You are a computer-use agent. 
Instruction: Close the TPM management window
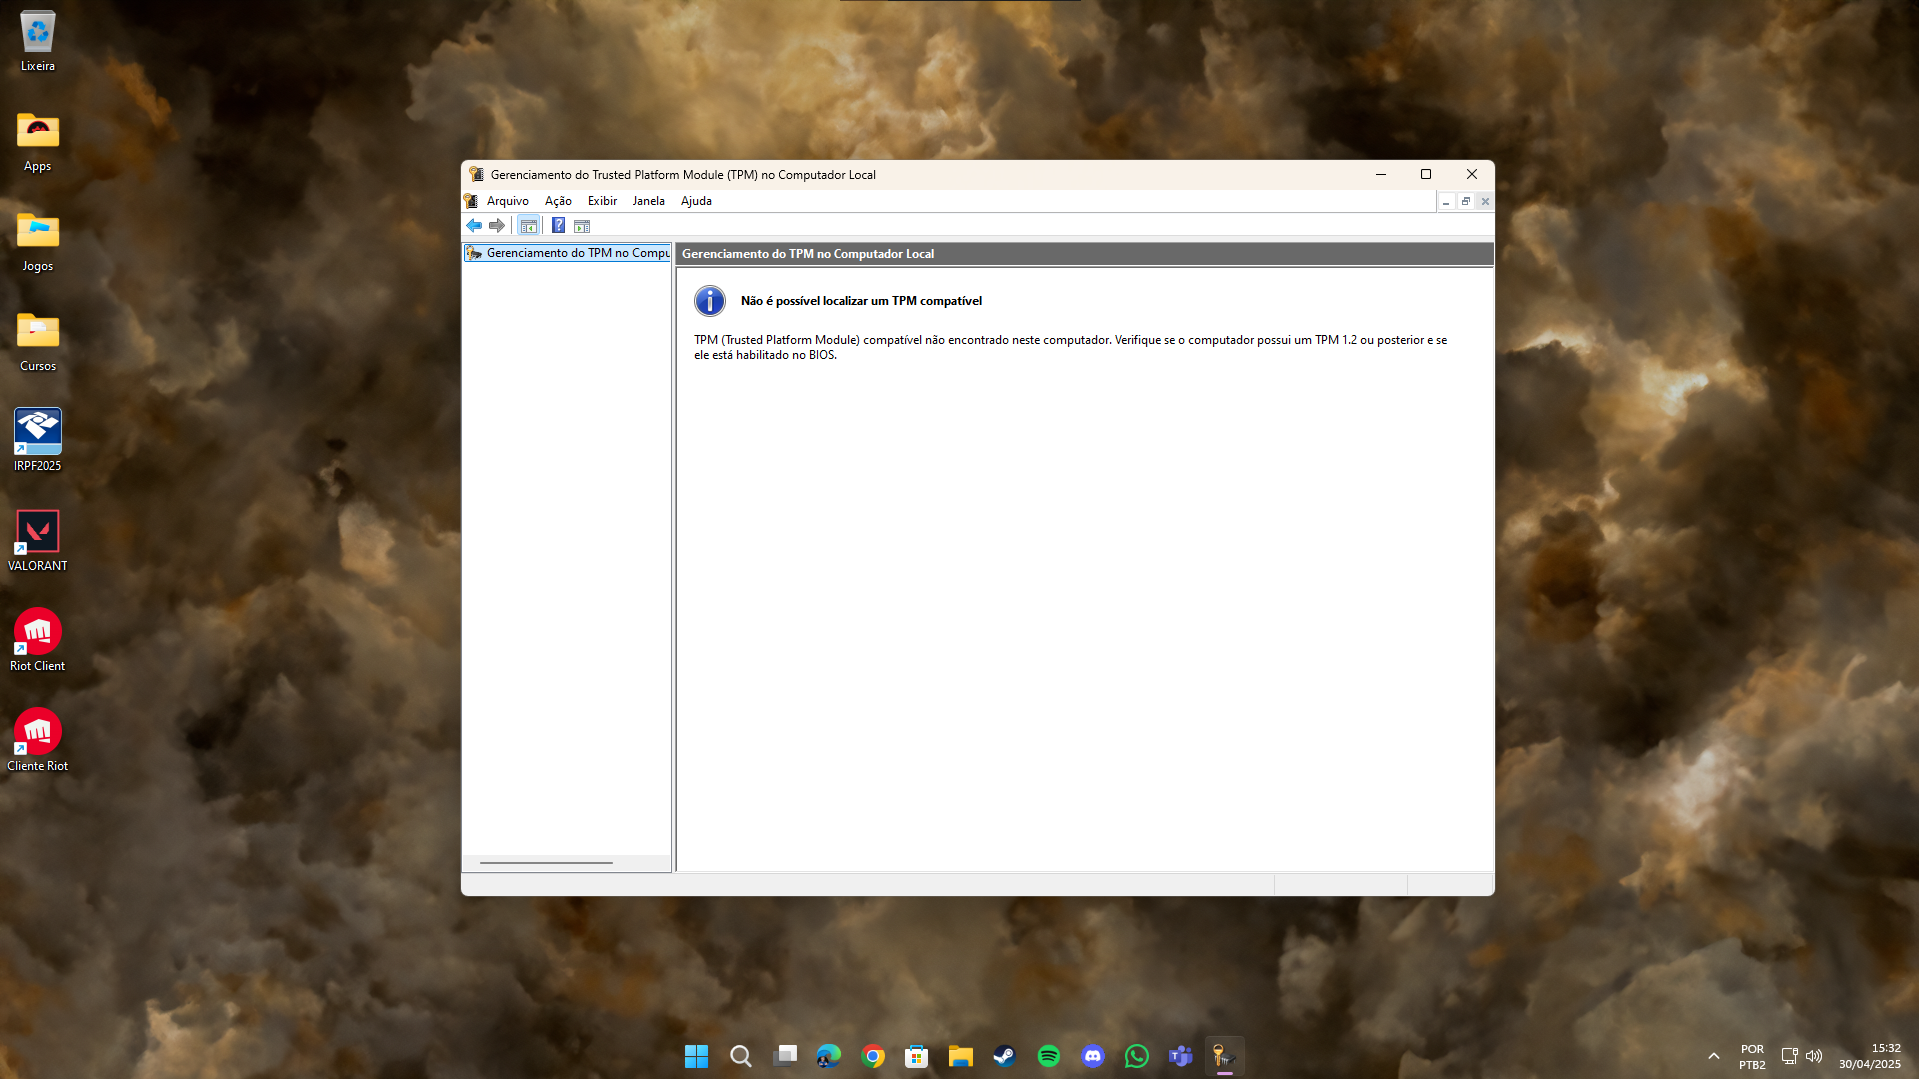click(1472, 174)
